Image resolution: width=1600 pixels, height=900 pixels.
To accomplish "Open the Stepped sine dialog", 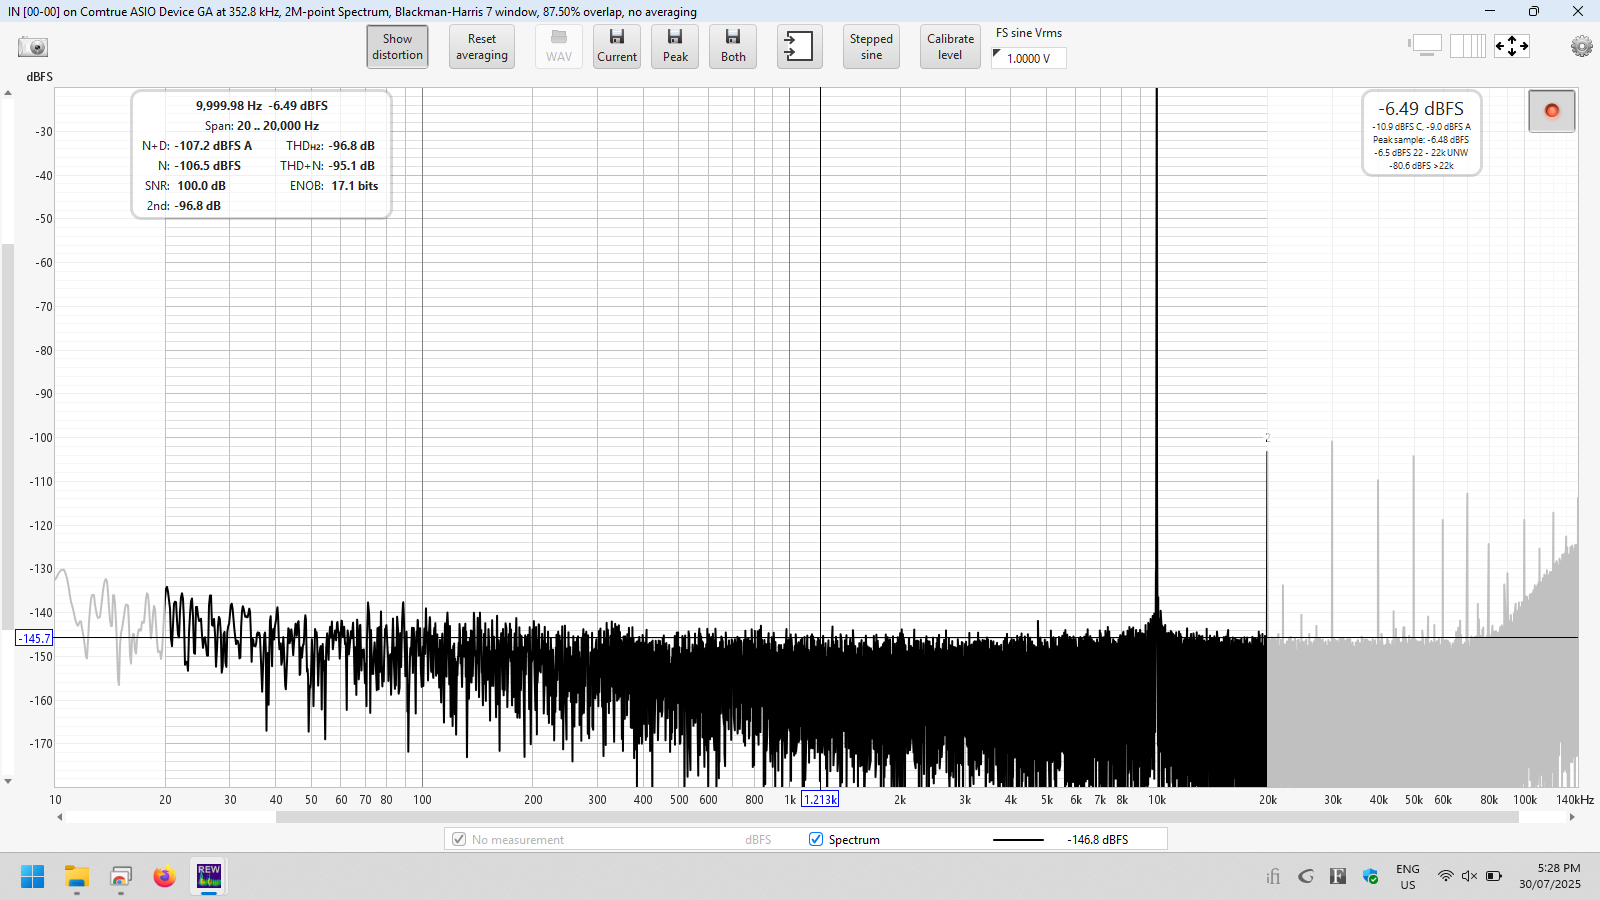I will 871,46.
